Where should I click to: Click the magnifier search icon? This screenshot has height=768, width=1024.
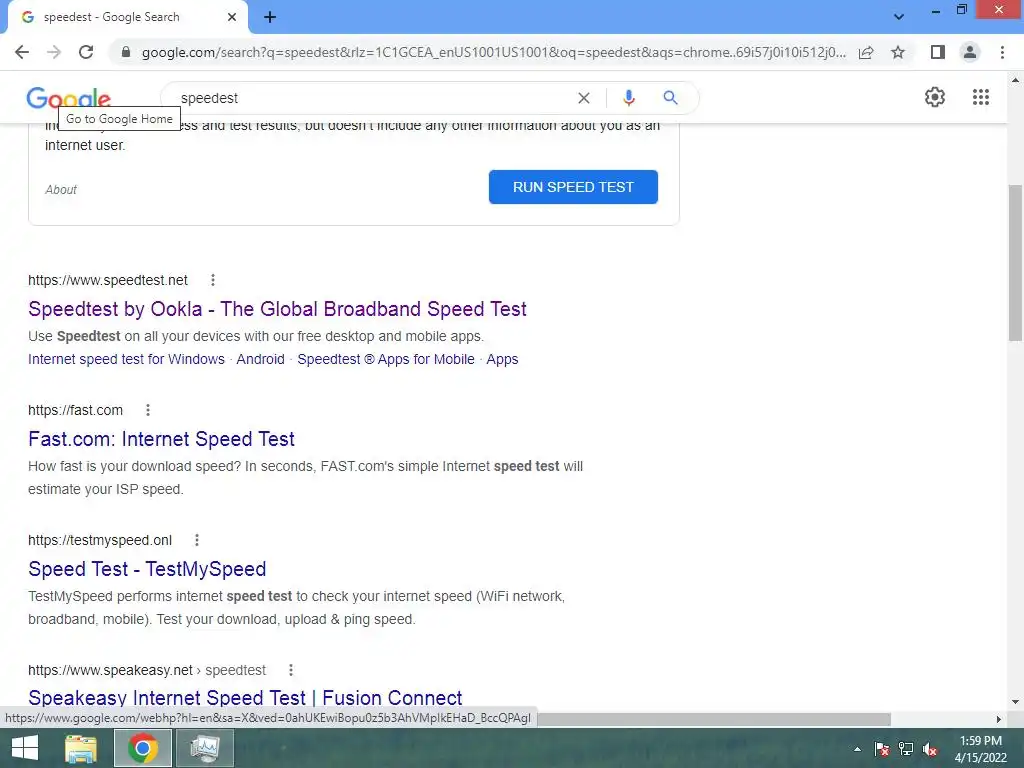tap(670, 98)
